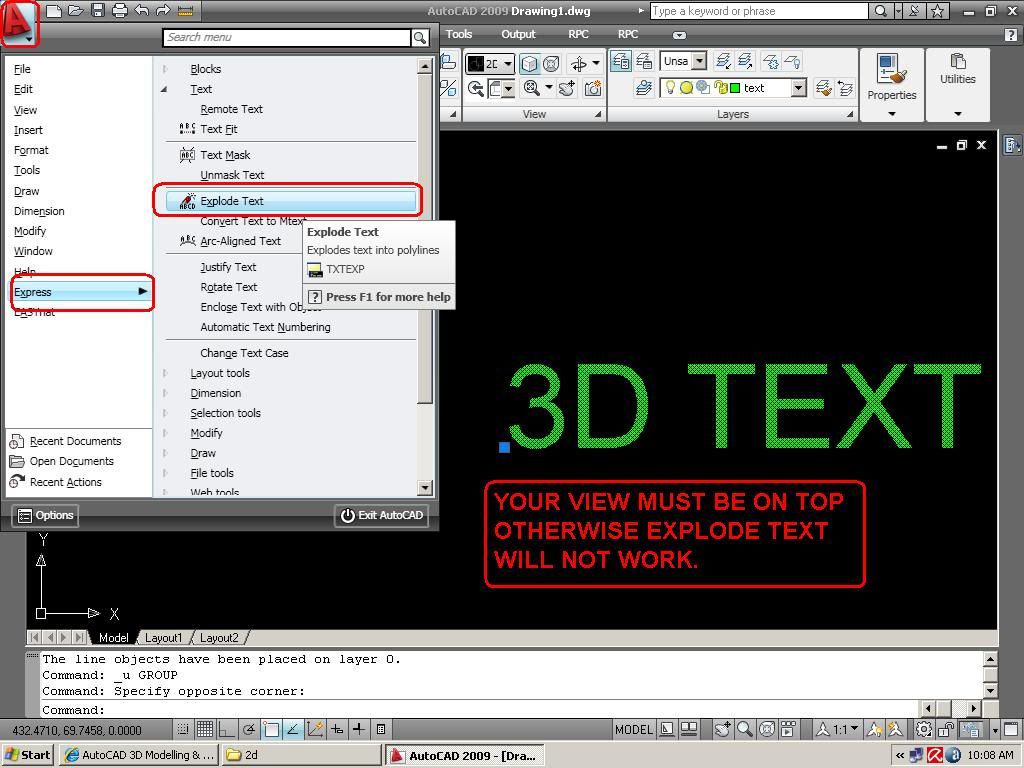Click the Undo arrow icon
Image resolution: width=1024 pixels, height=768 pixels.
pyautogui.click(x=141, y=11)
